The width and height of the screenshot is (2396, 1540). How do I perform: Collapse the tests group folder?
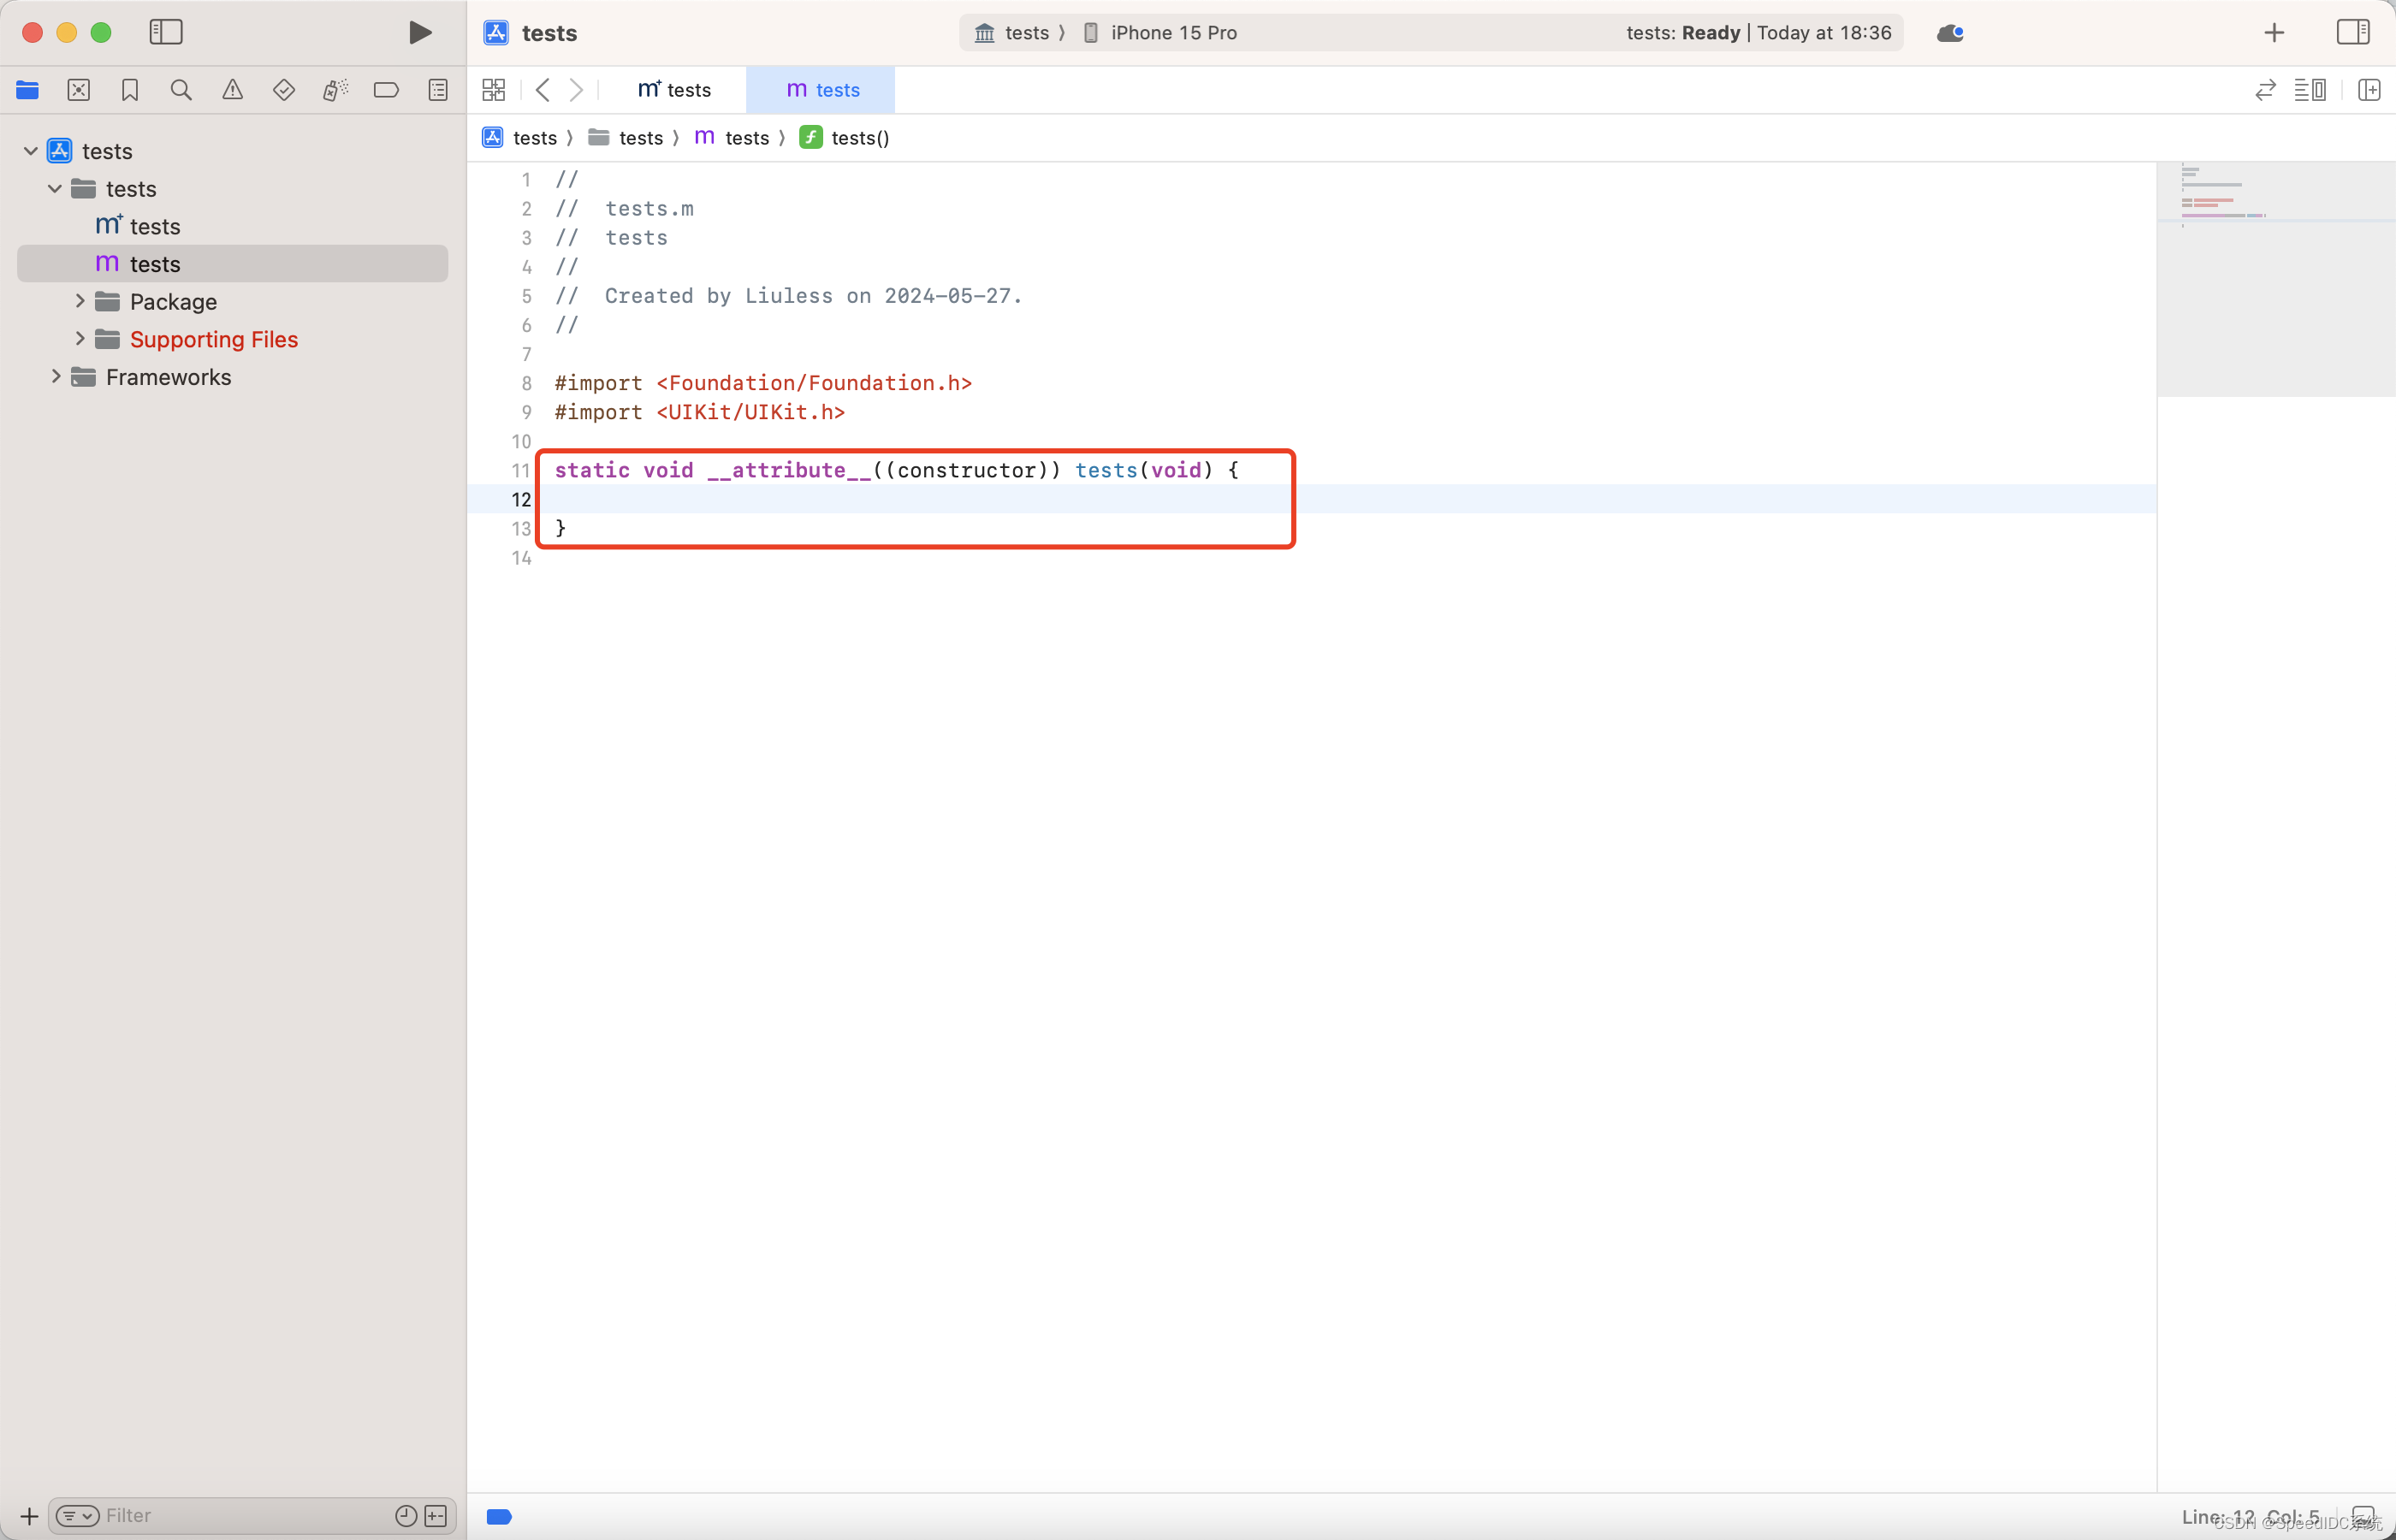(55, 189)
